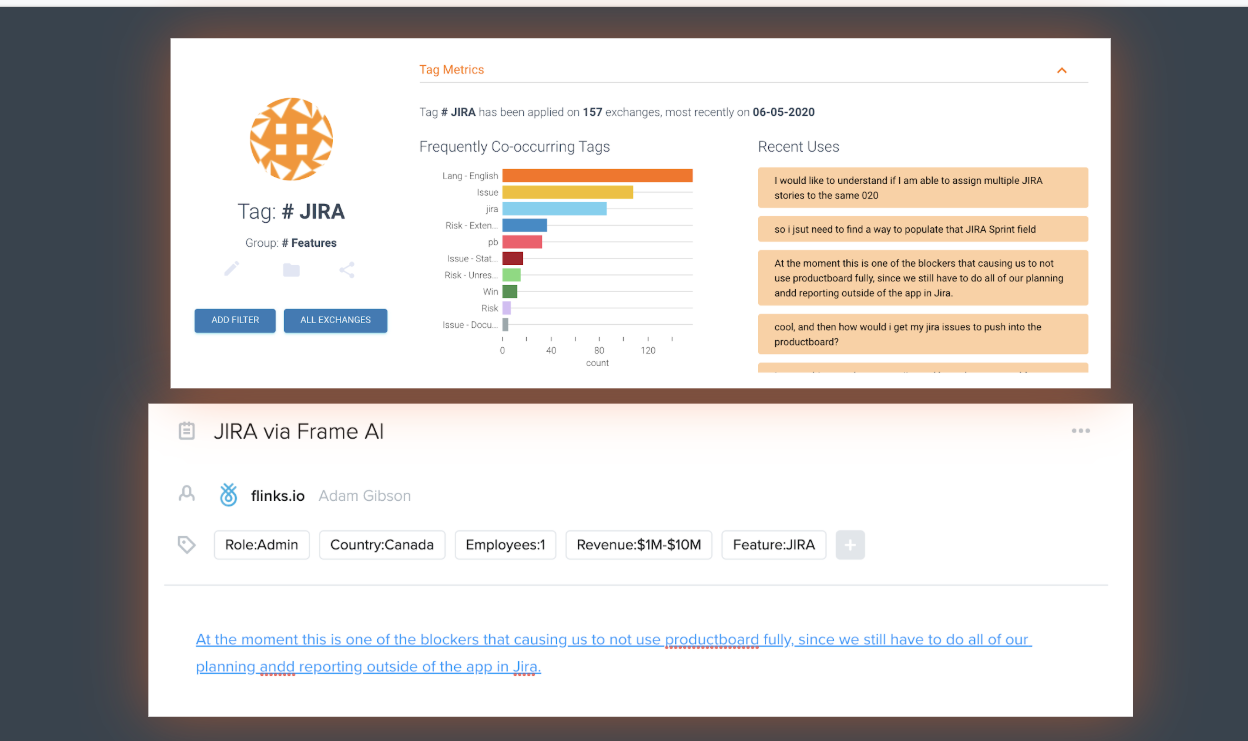The height and width of the screenshot is (741, 1248).
Task: Open the three-dot menu of the note
Action: tap(1080, 431)
